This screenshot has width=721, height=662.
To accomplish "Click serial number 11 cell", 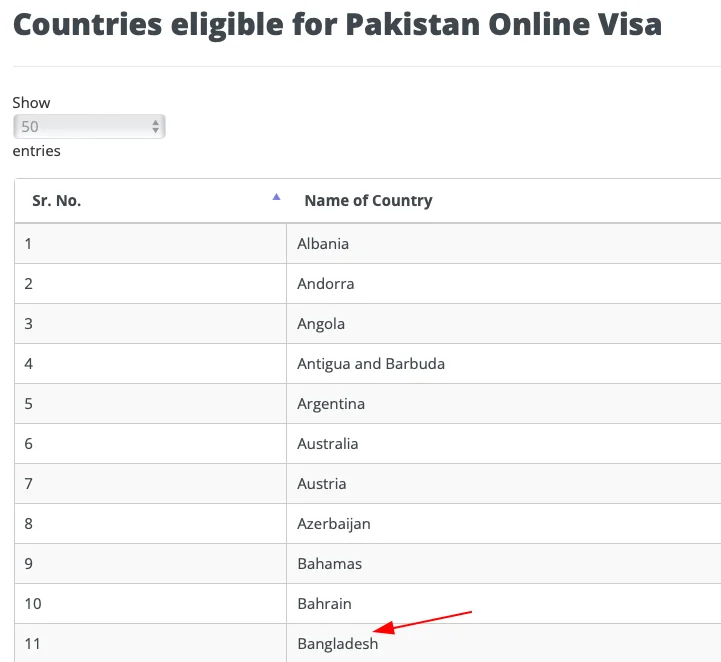I will tap(33, 644).
